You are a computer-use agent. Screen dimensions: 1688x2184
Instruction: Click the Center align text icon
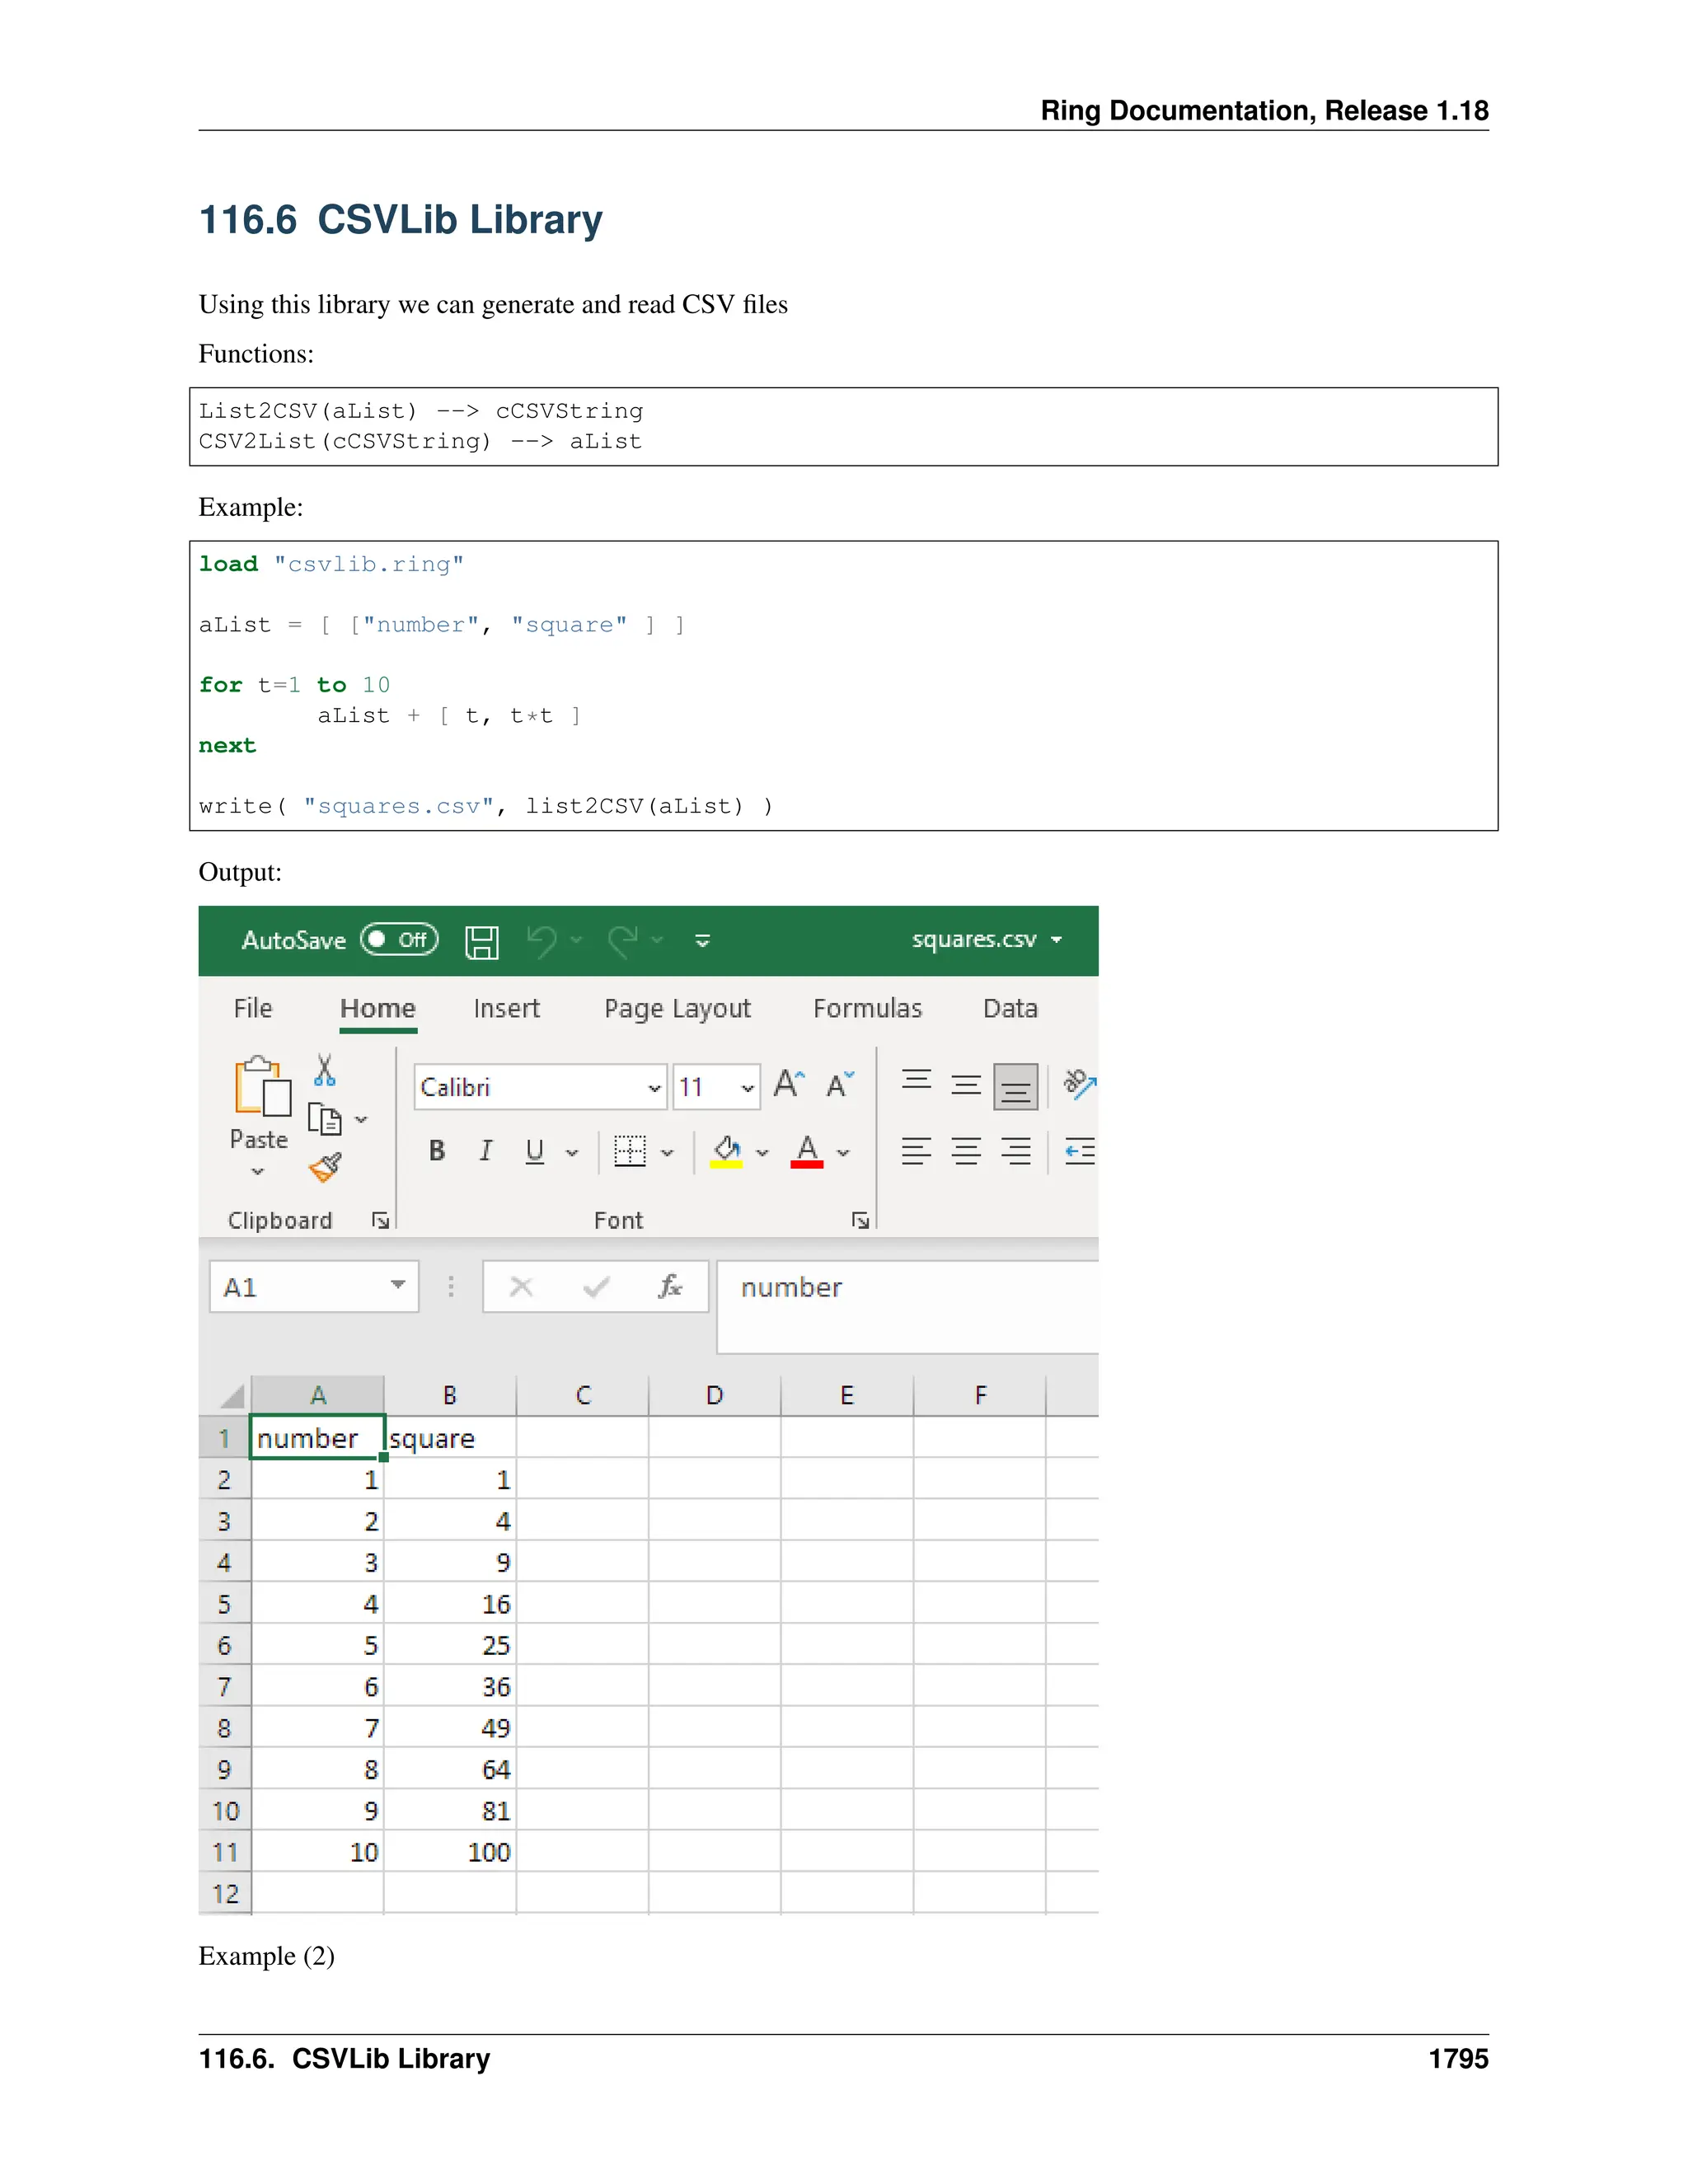click(x=966, y=1151)
